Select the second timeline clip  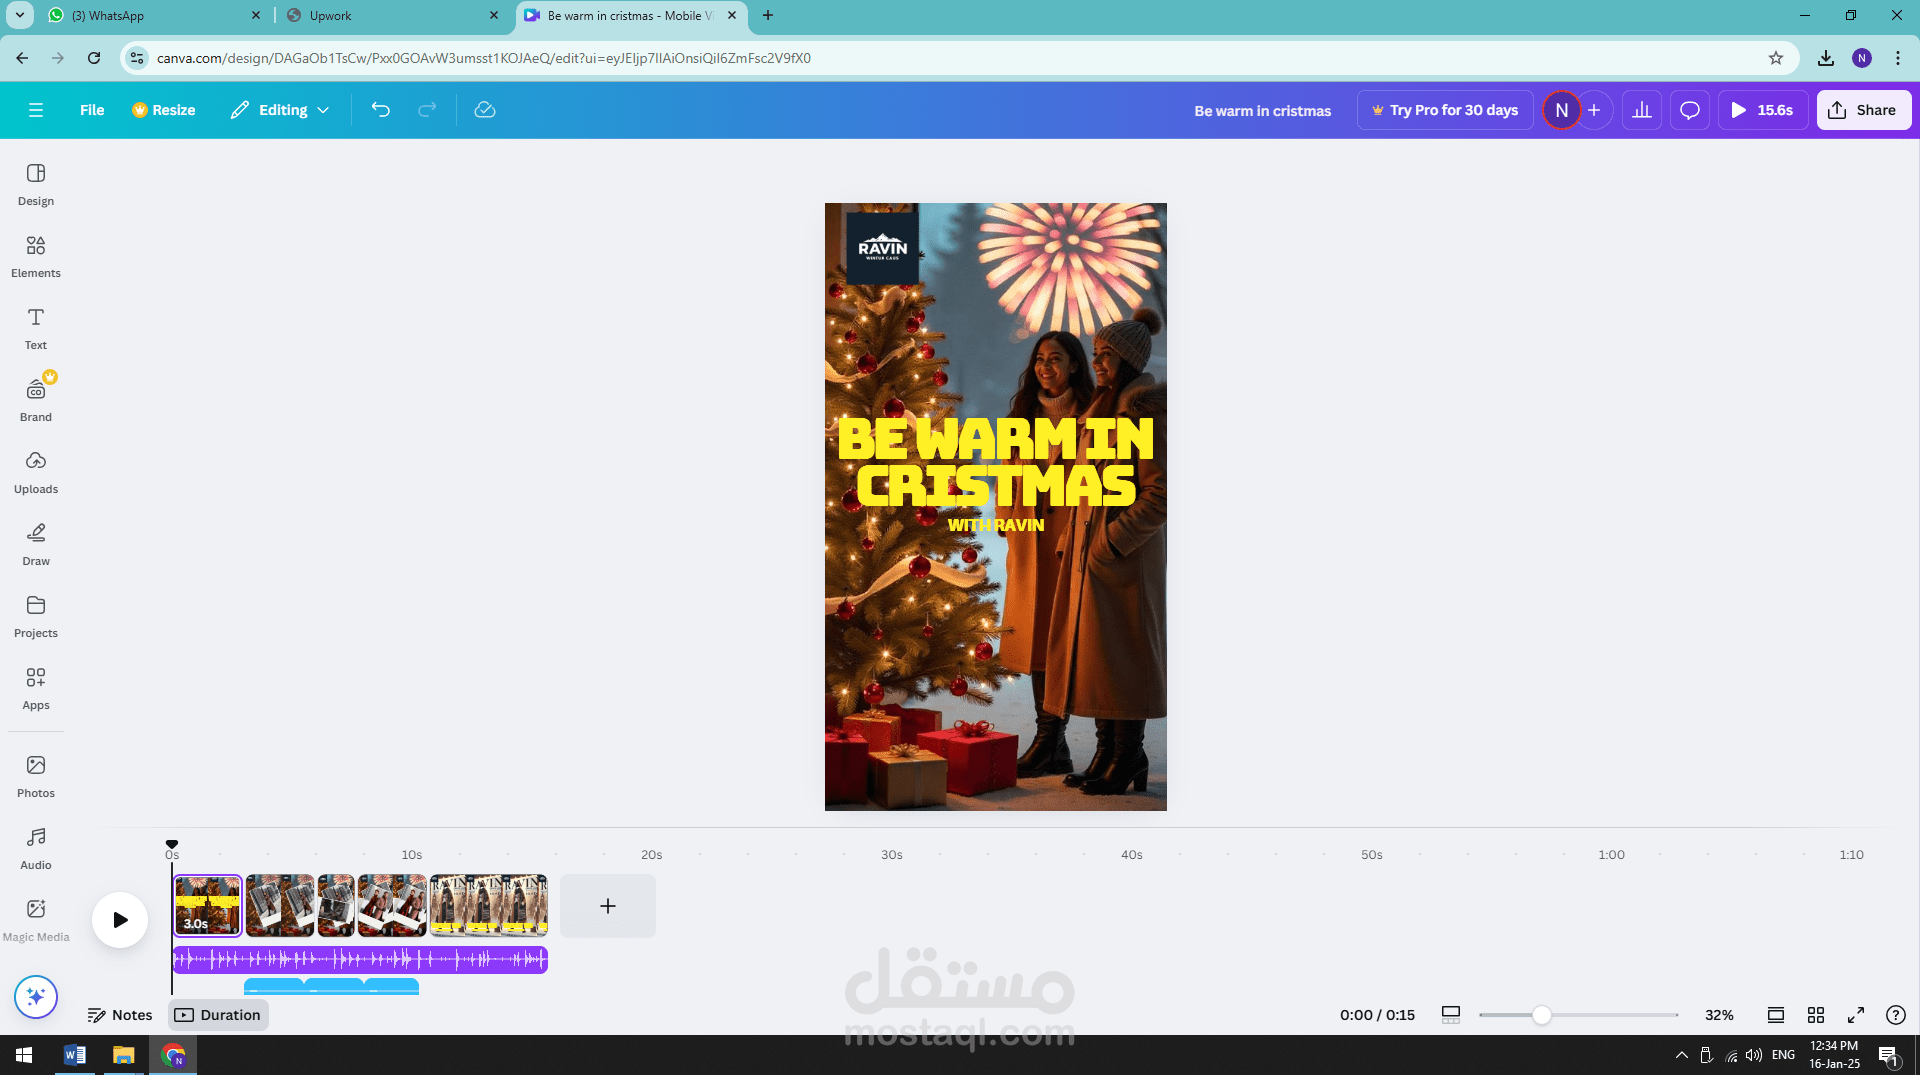click(x=280, y=906)
